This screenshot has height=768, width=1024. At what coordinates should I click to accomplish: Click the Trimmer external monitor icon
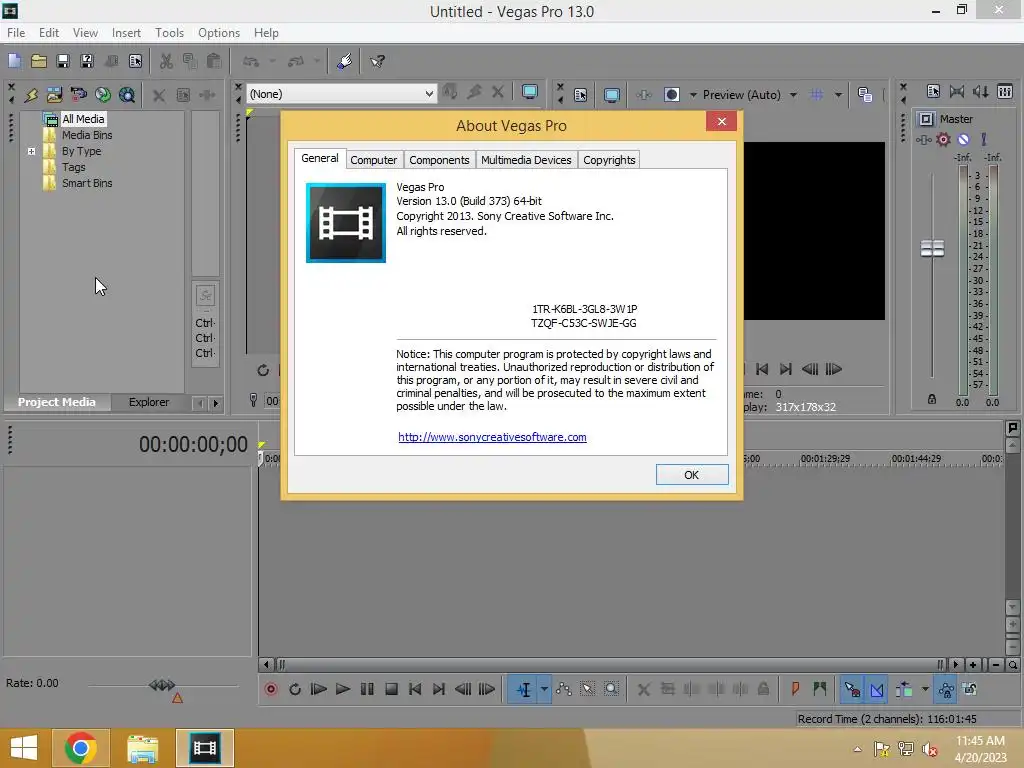pyautogui.click(x=530, y=92)
